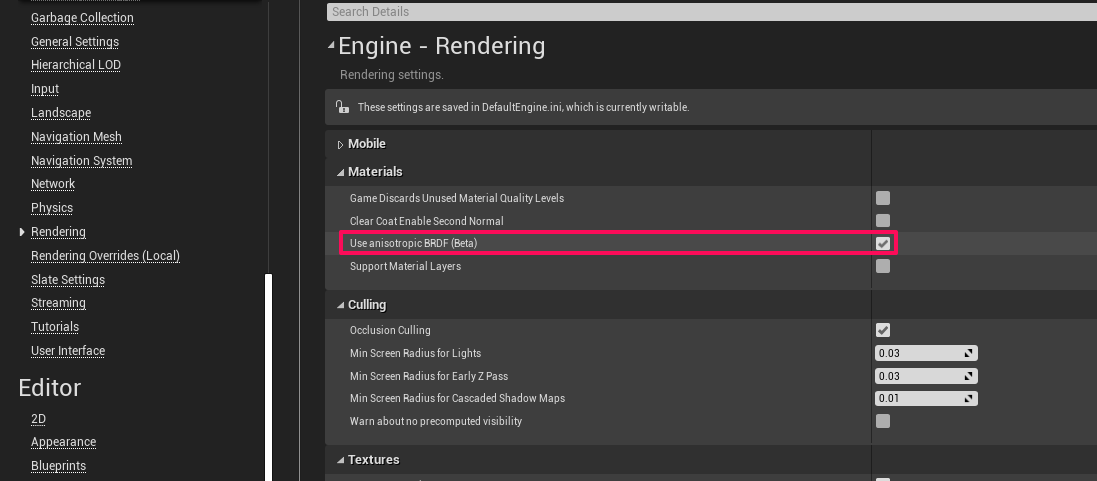The image size is (1097, 481).
Task: Click the Editor section heading
Action: tap(50, 387)
